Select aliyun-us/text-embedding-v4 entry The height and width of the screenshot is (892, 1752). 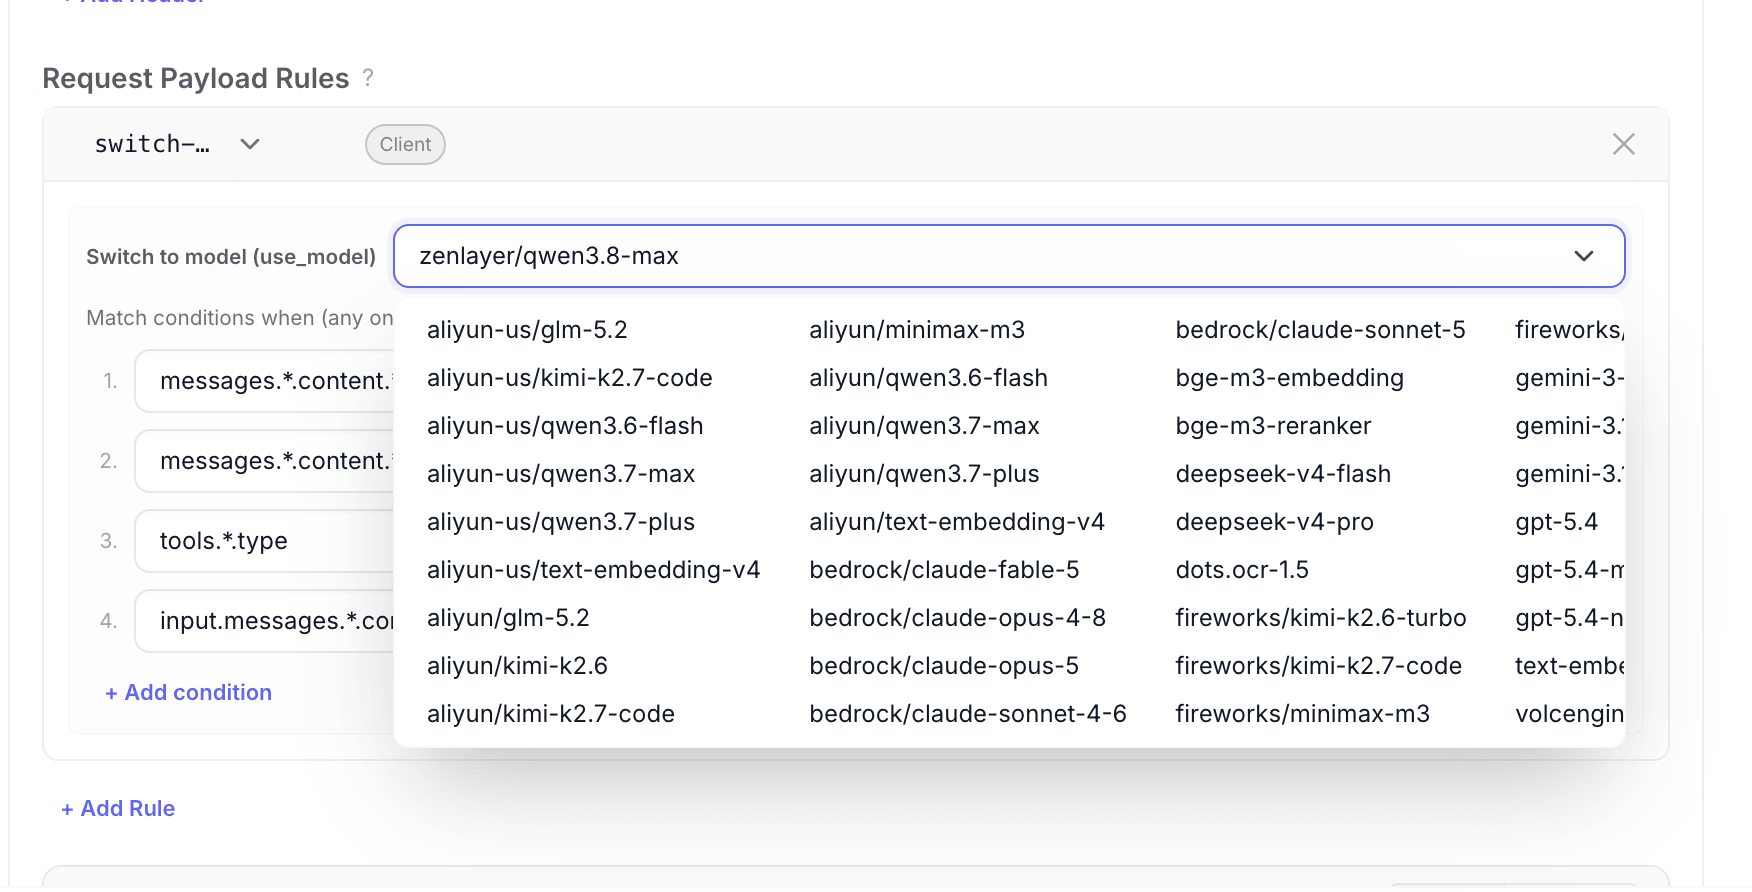click(x=593, y=570)
